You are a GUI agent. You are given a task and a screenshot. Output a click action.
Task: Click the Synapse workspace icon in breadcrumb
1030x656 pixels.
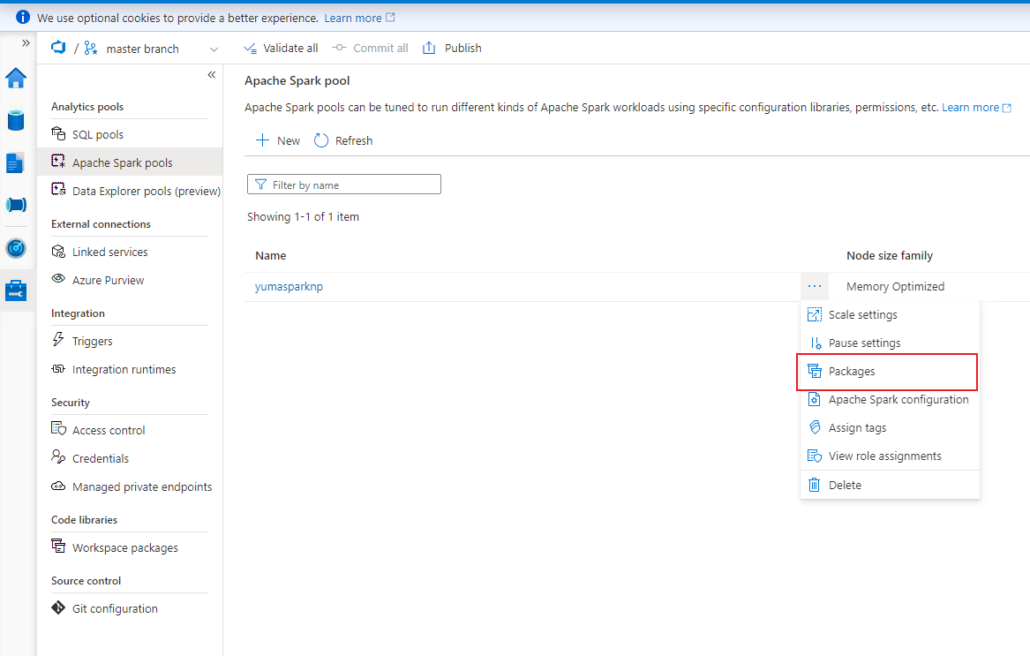[x=58, y=47]
